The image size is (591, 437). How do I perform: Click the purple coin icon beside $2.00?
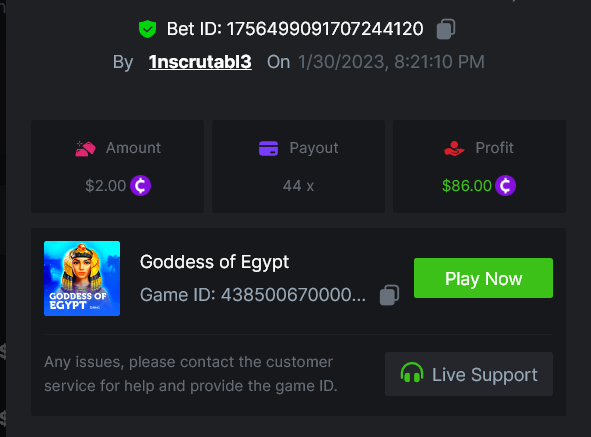141,186
